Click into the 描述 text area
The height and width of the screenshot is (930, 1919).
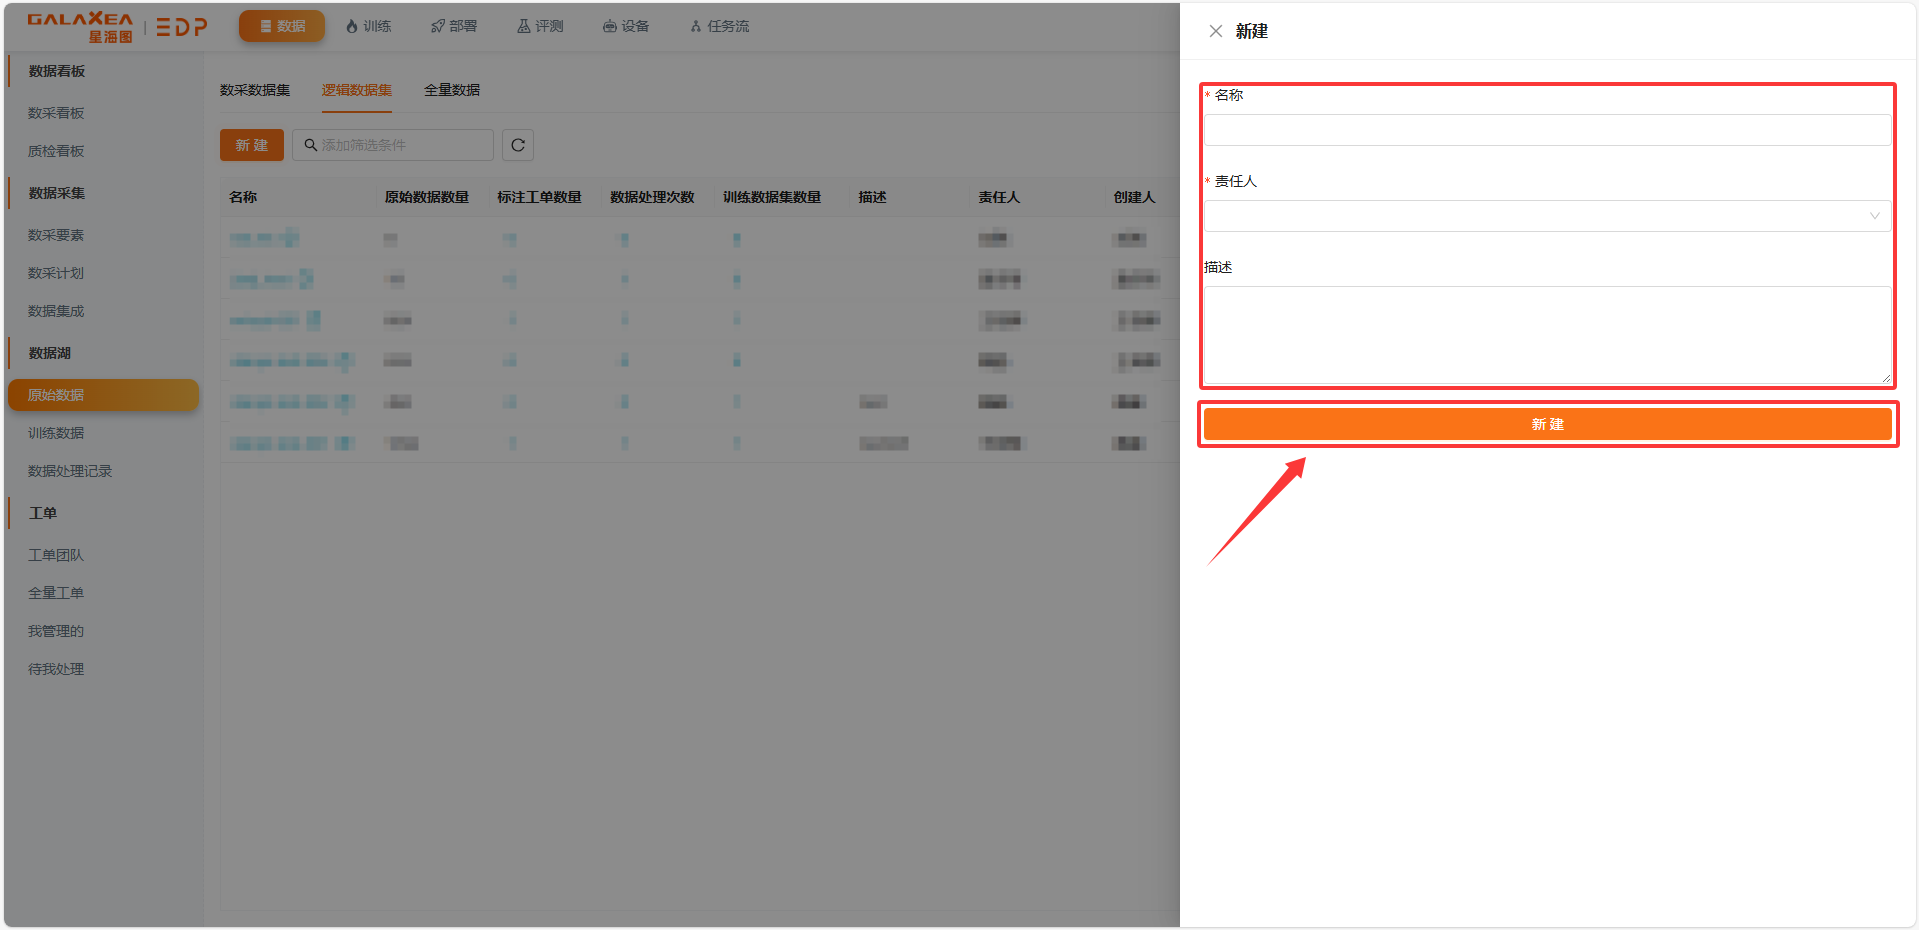(1546, 335)
